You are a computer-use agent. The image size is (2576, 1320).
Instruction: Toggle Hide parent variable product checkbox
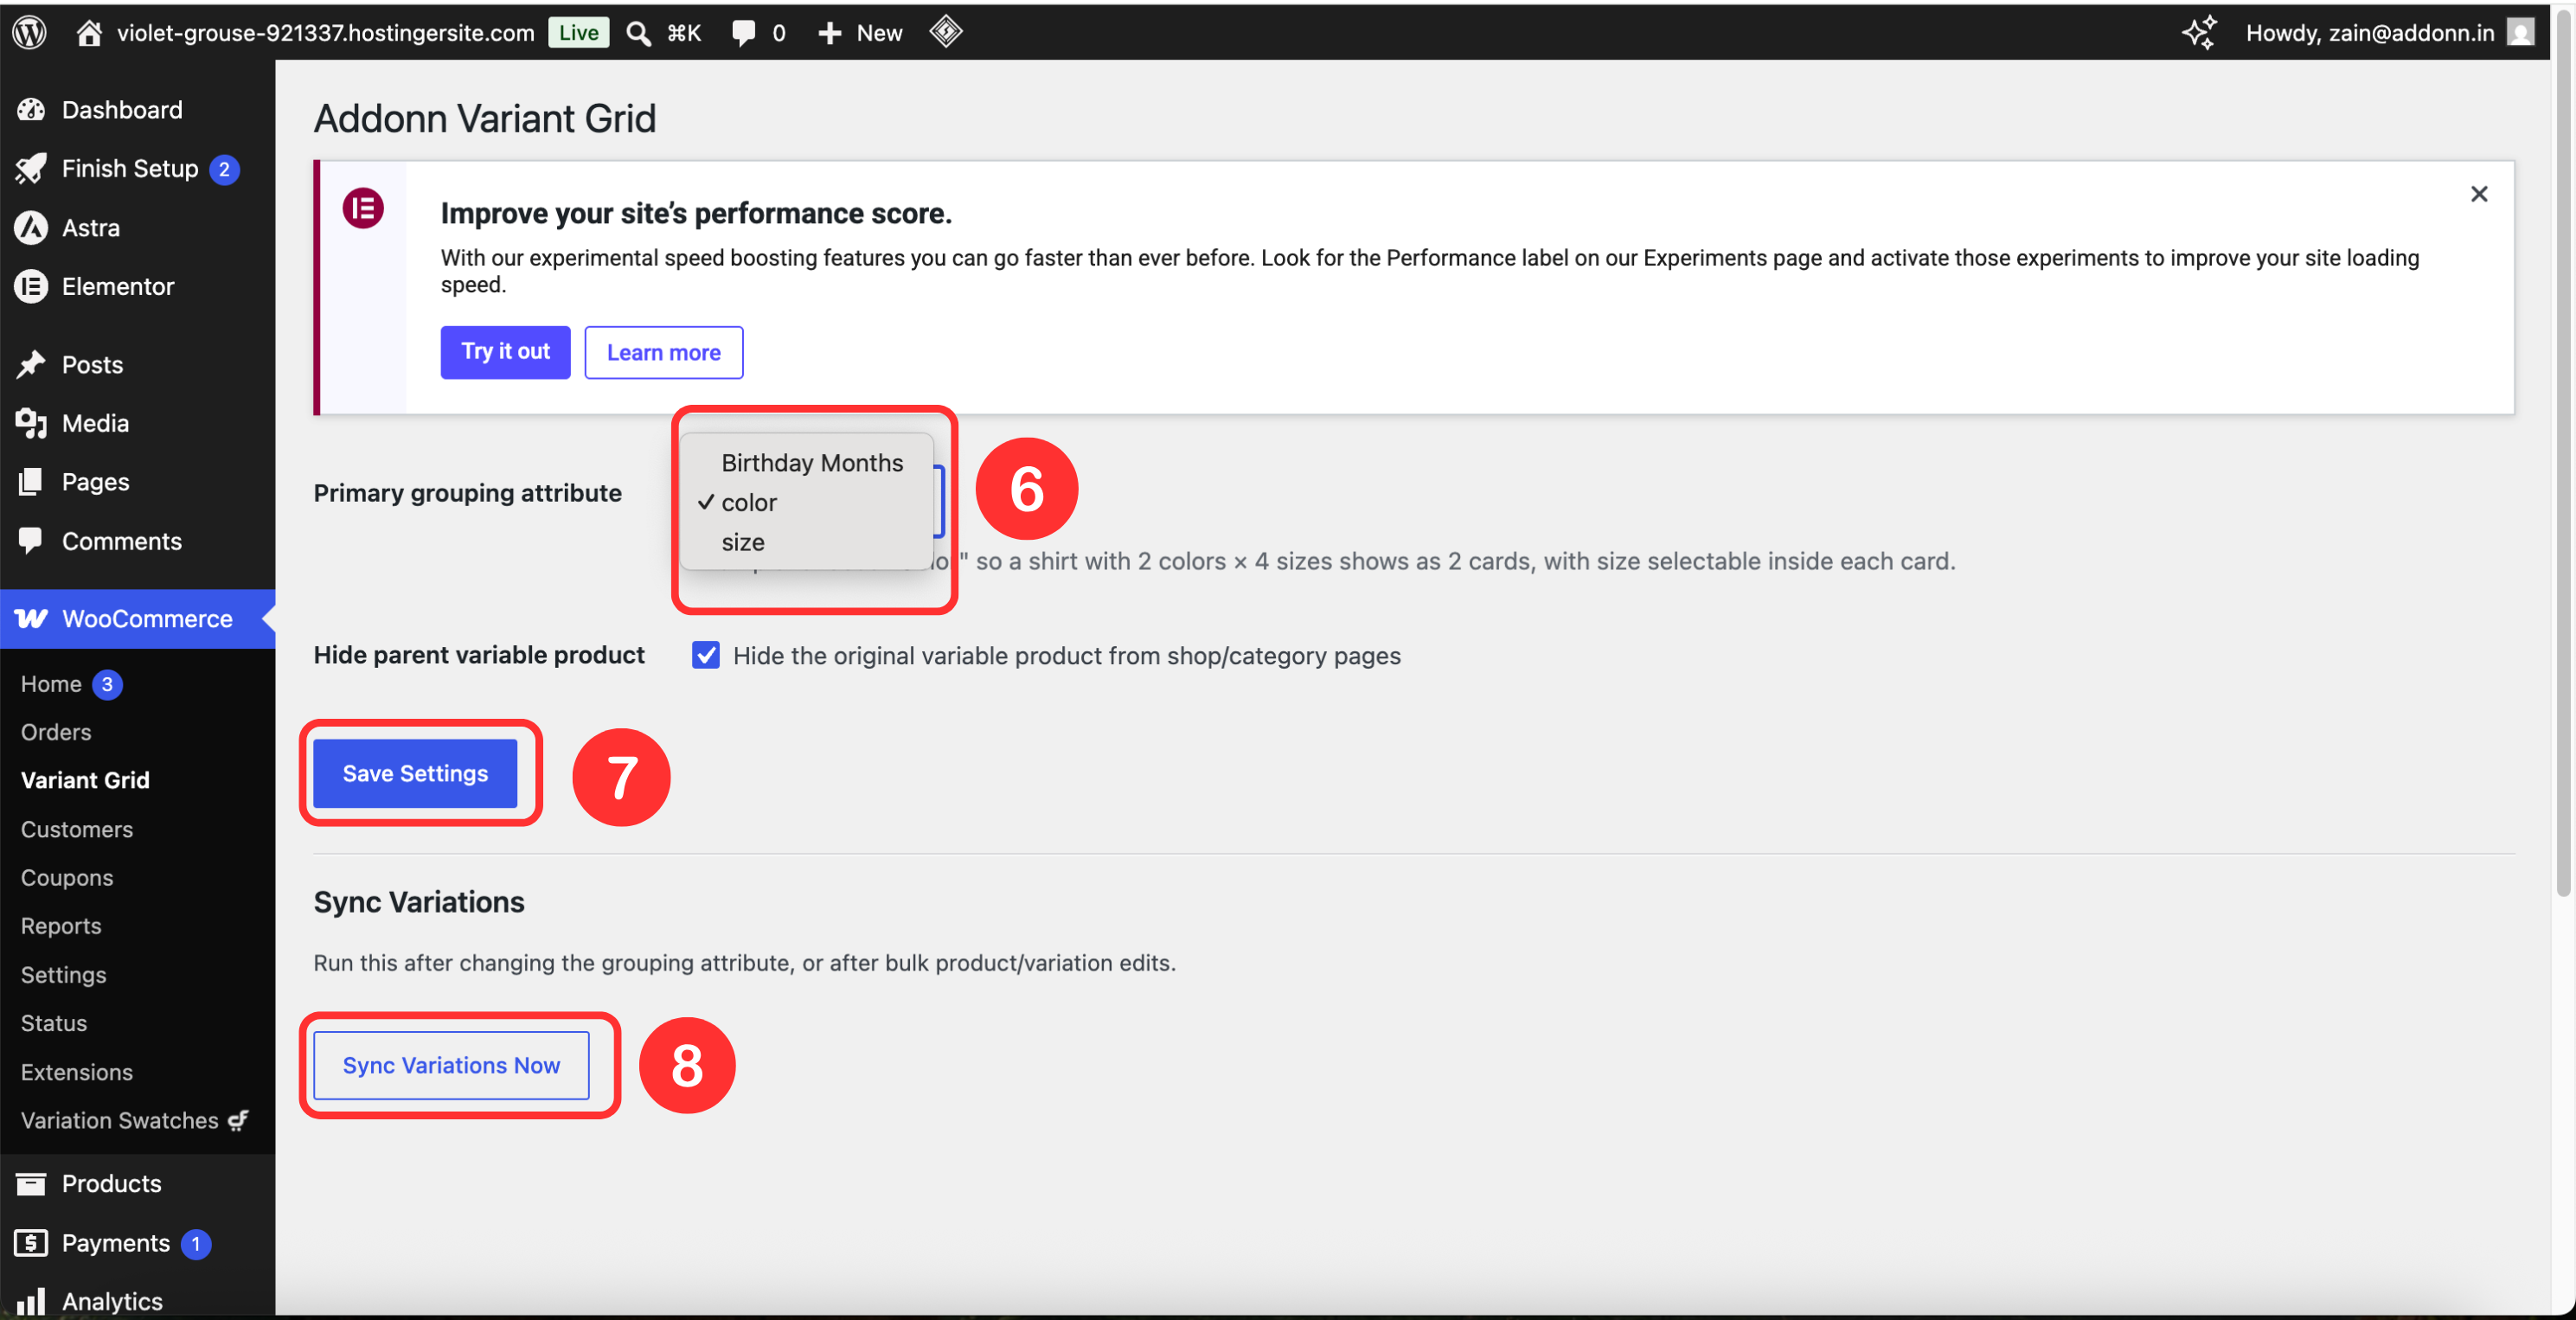[x=706, y=656]
